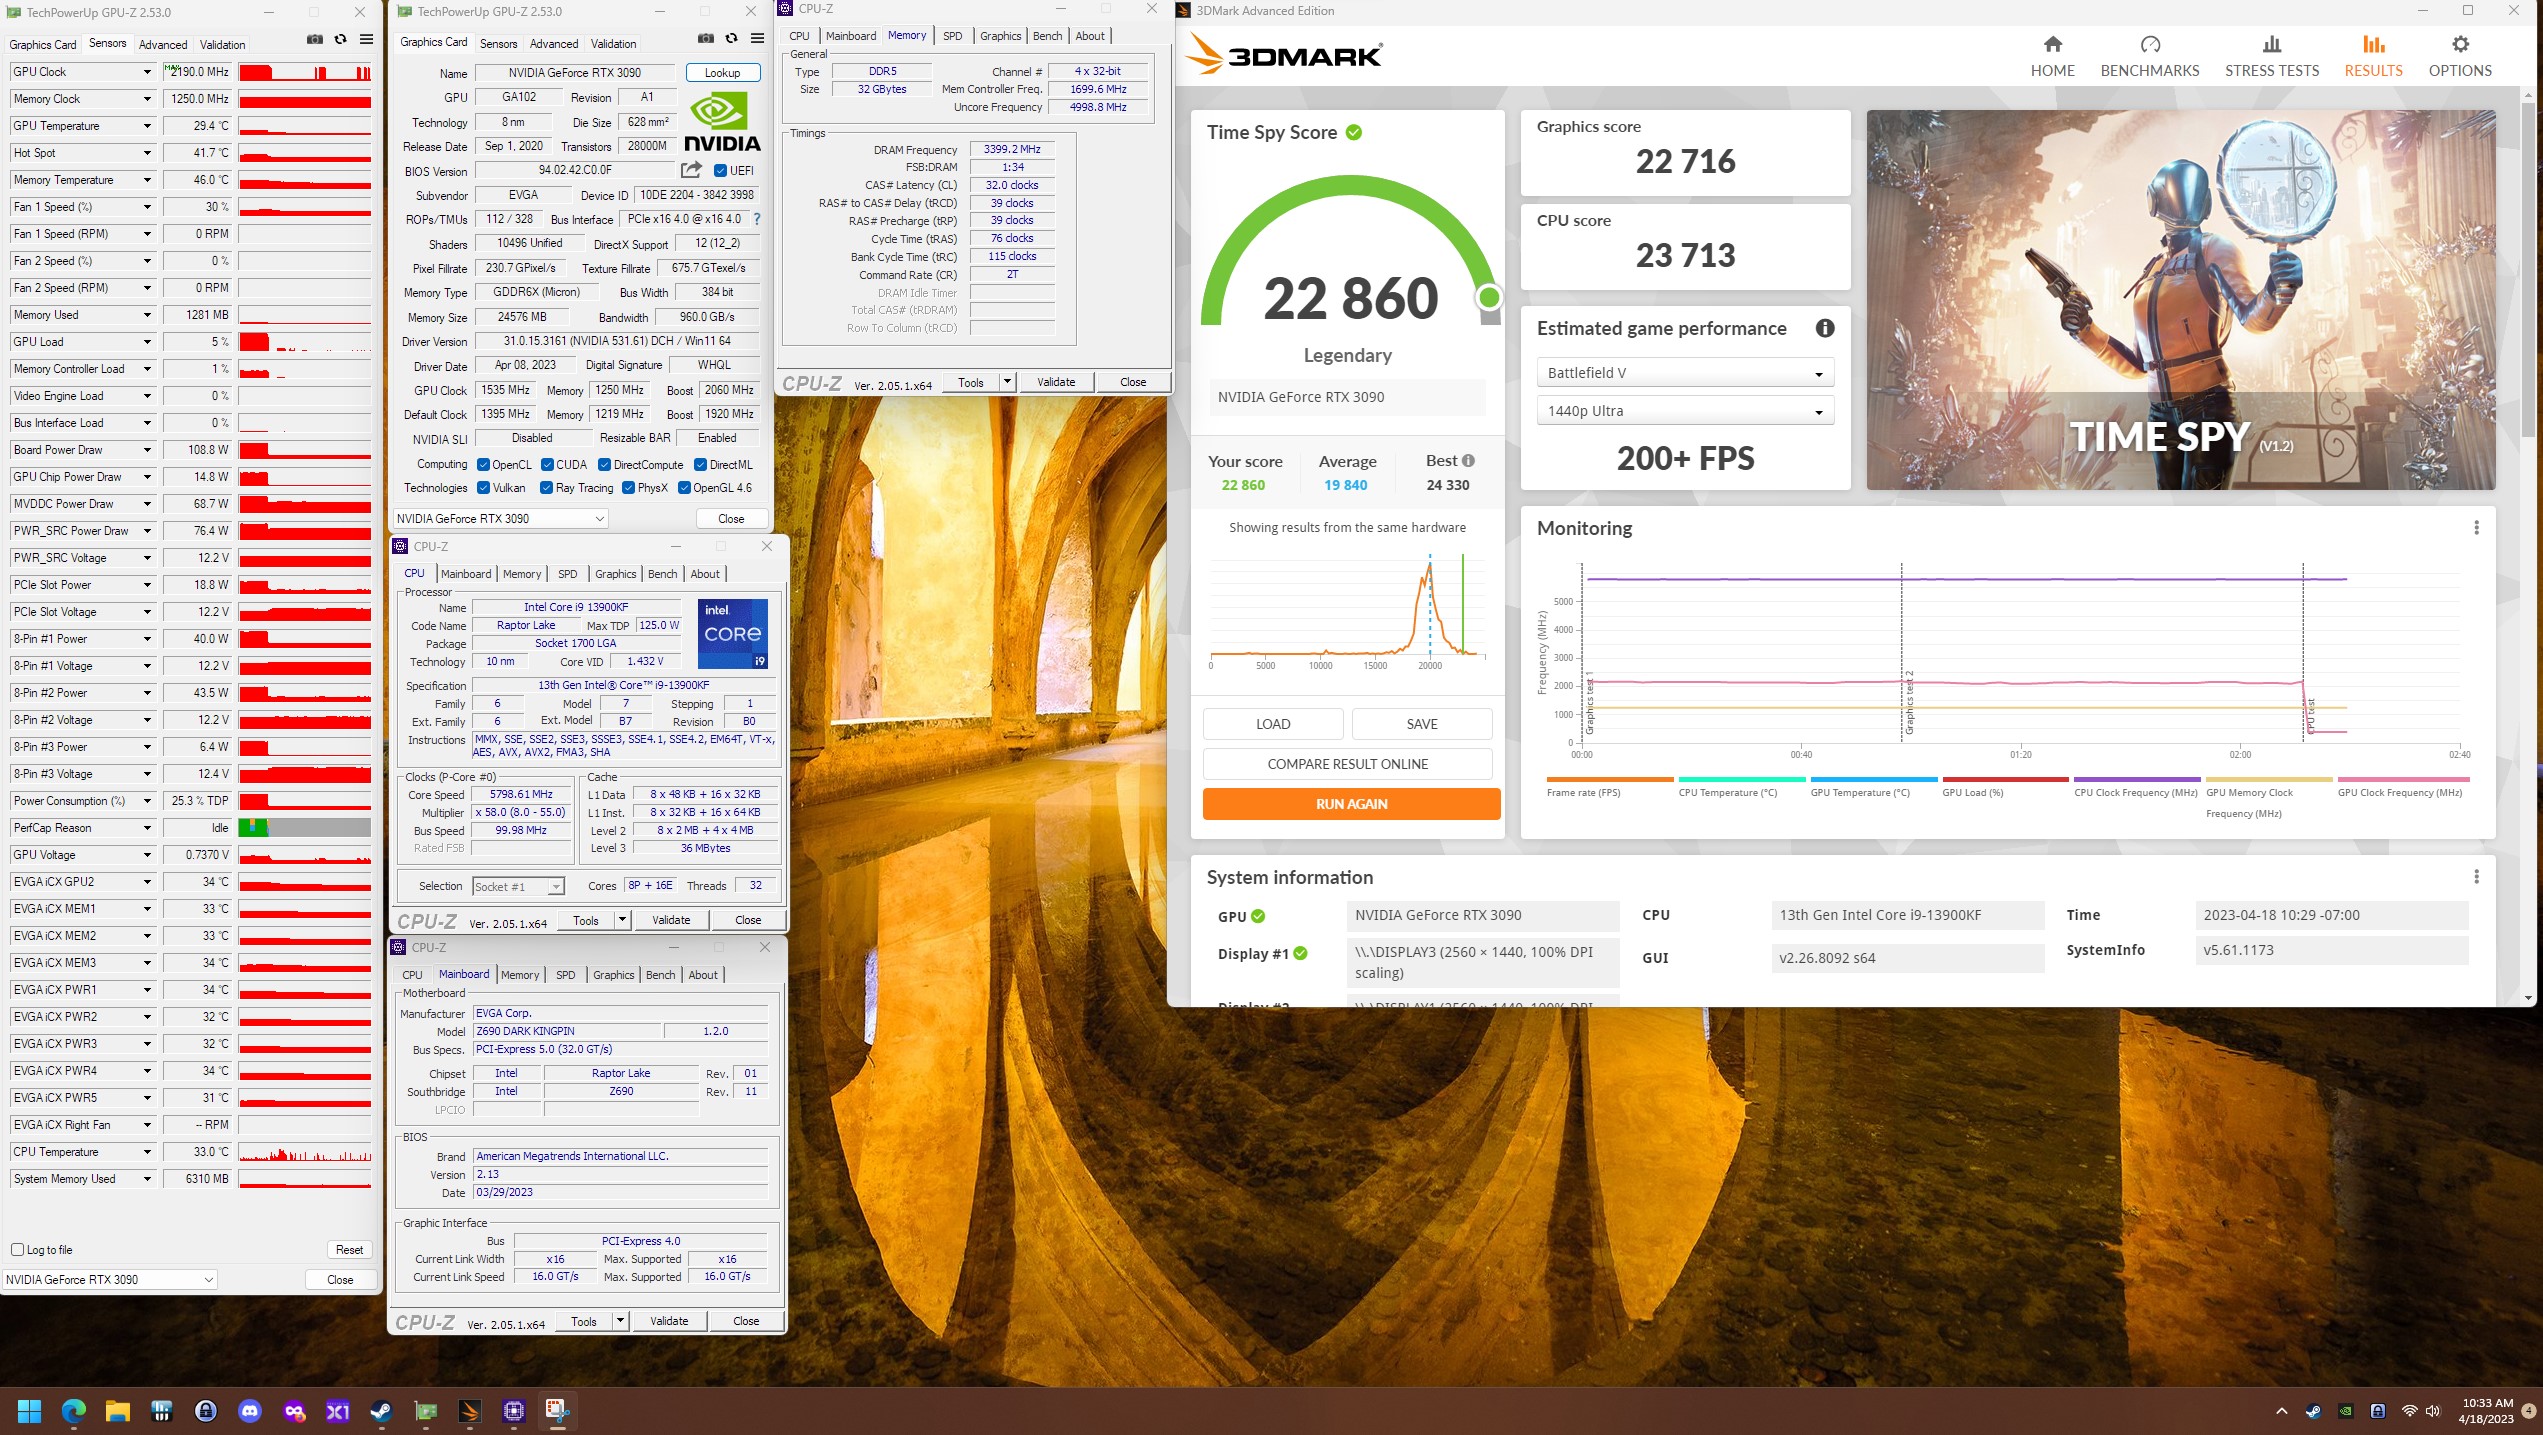This screenshot has height=1435, width=2543.
Task: Click Time Spy thumbnail image
Action: pos(2180,300)
